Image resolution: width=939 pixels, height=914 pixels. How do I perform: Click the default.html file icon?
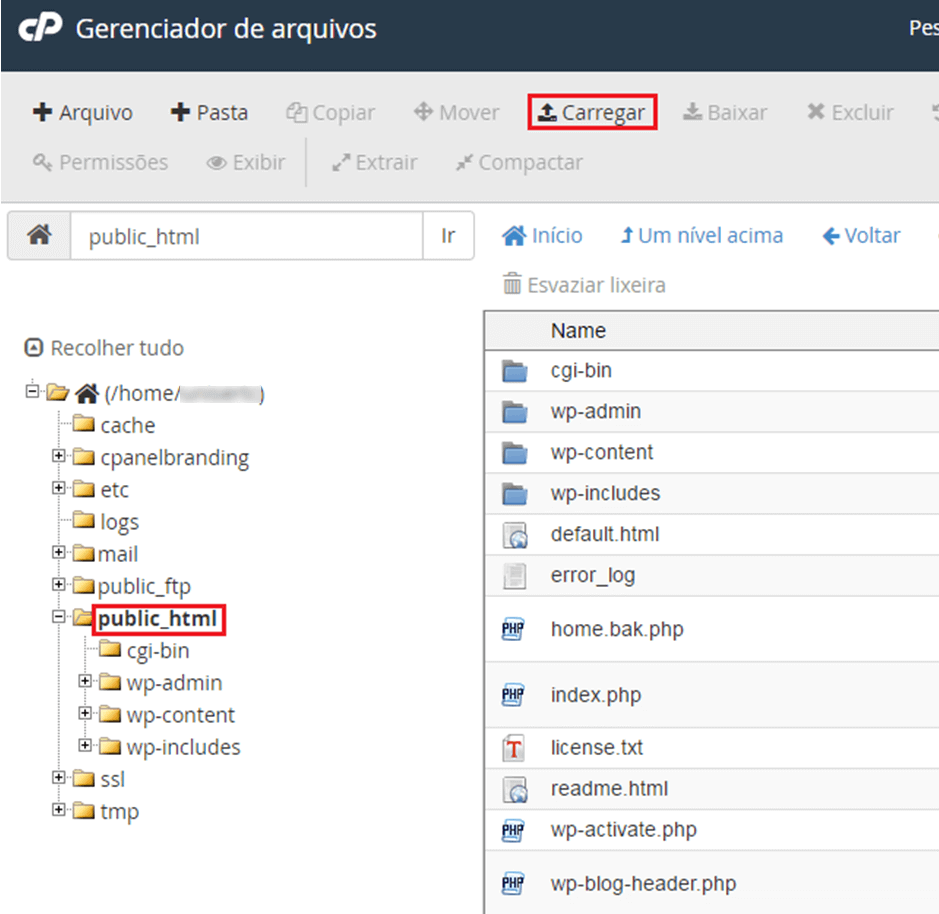515,535
